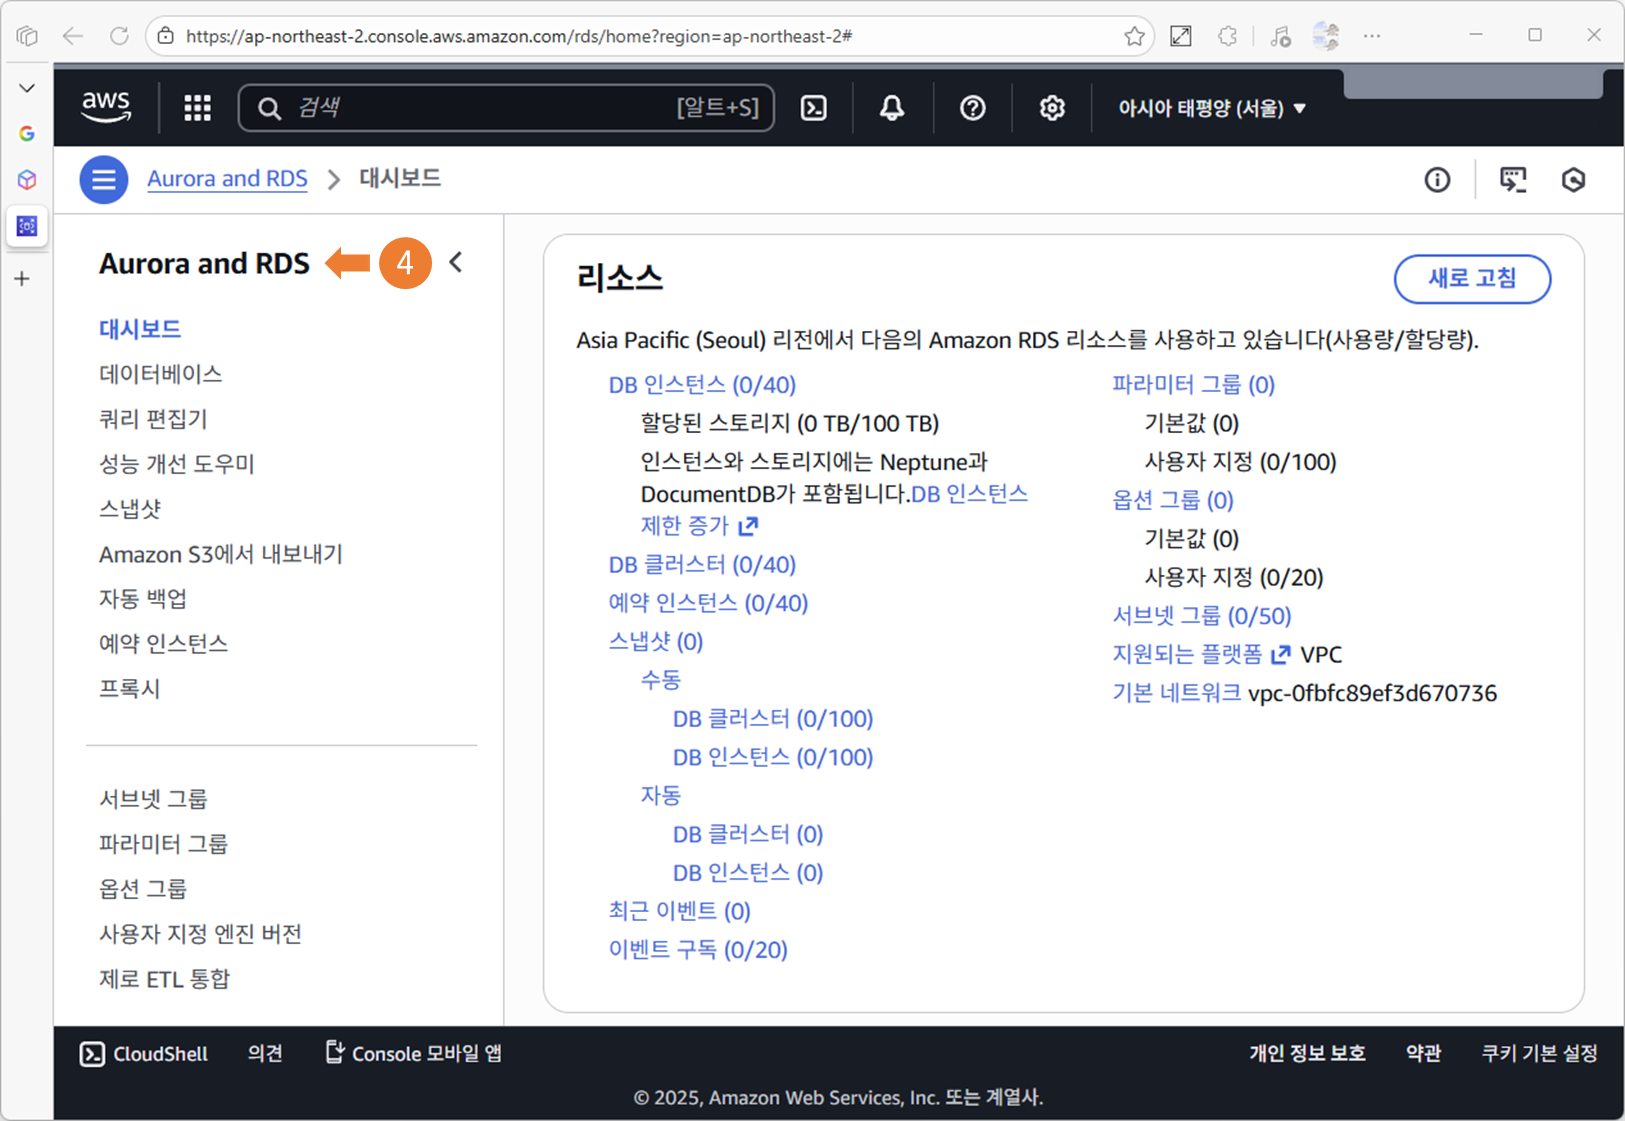Open Amazon S3에서 내보내기 in sidebar
The width and height of the screenshot is (1625, 1121).
pos(221,554)
